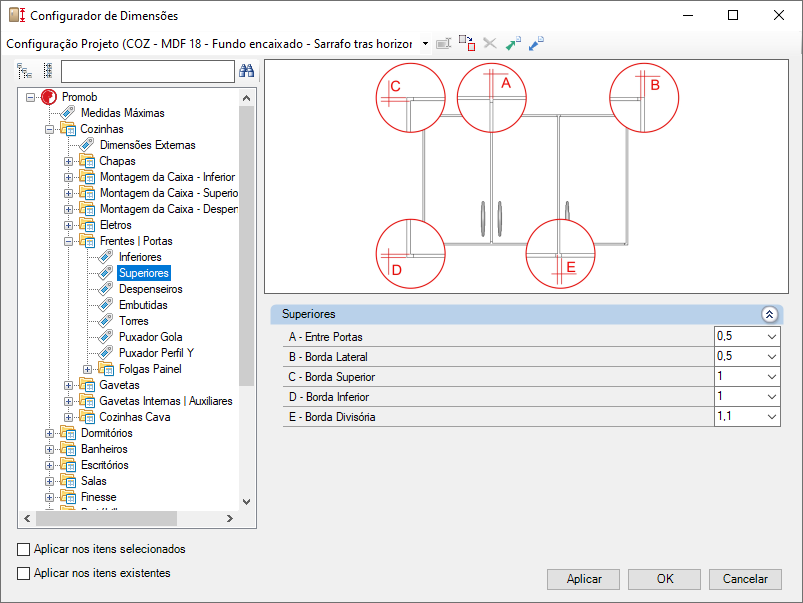The image size is (803, 603).
Task: Click the tag icon beside Puxador Gola
Action: coord(106,337)
